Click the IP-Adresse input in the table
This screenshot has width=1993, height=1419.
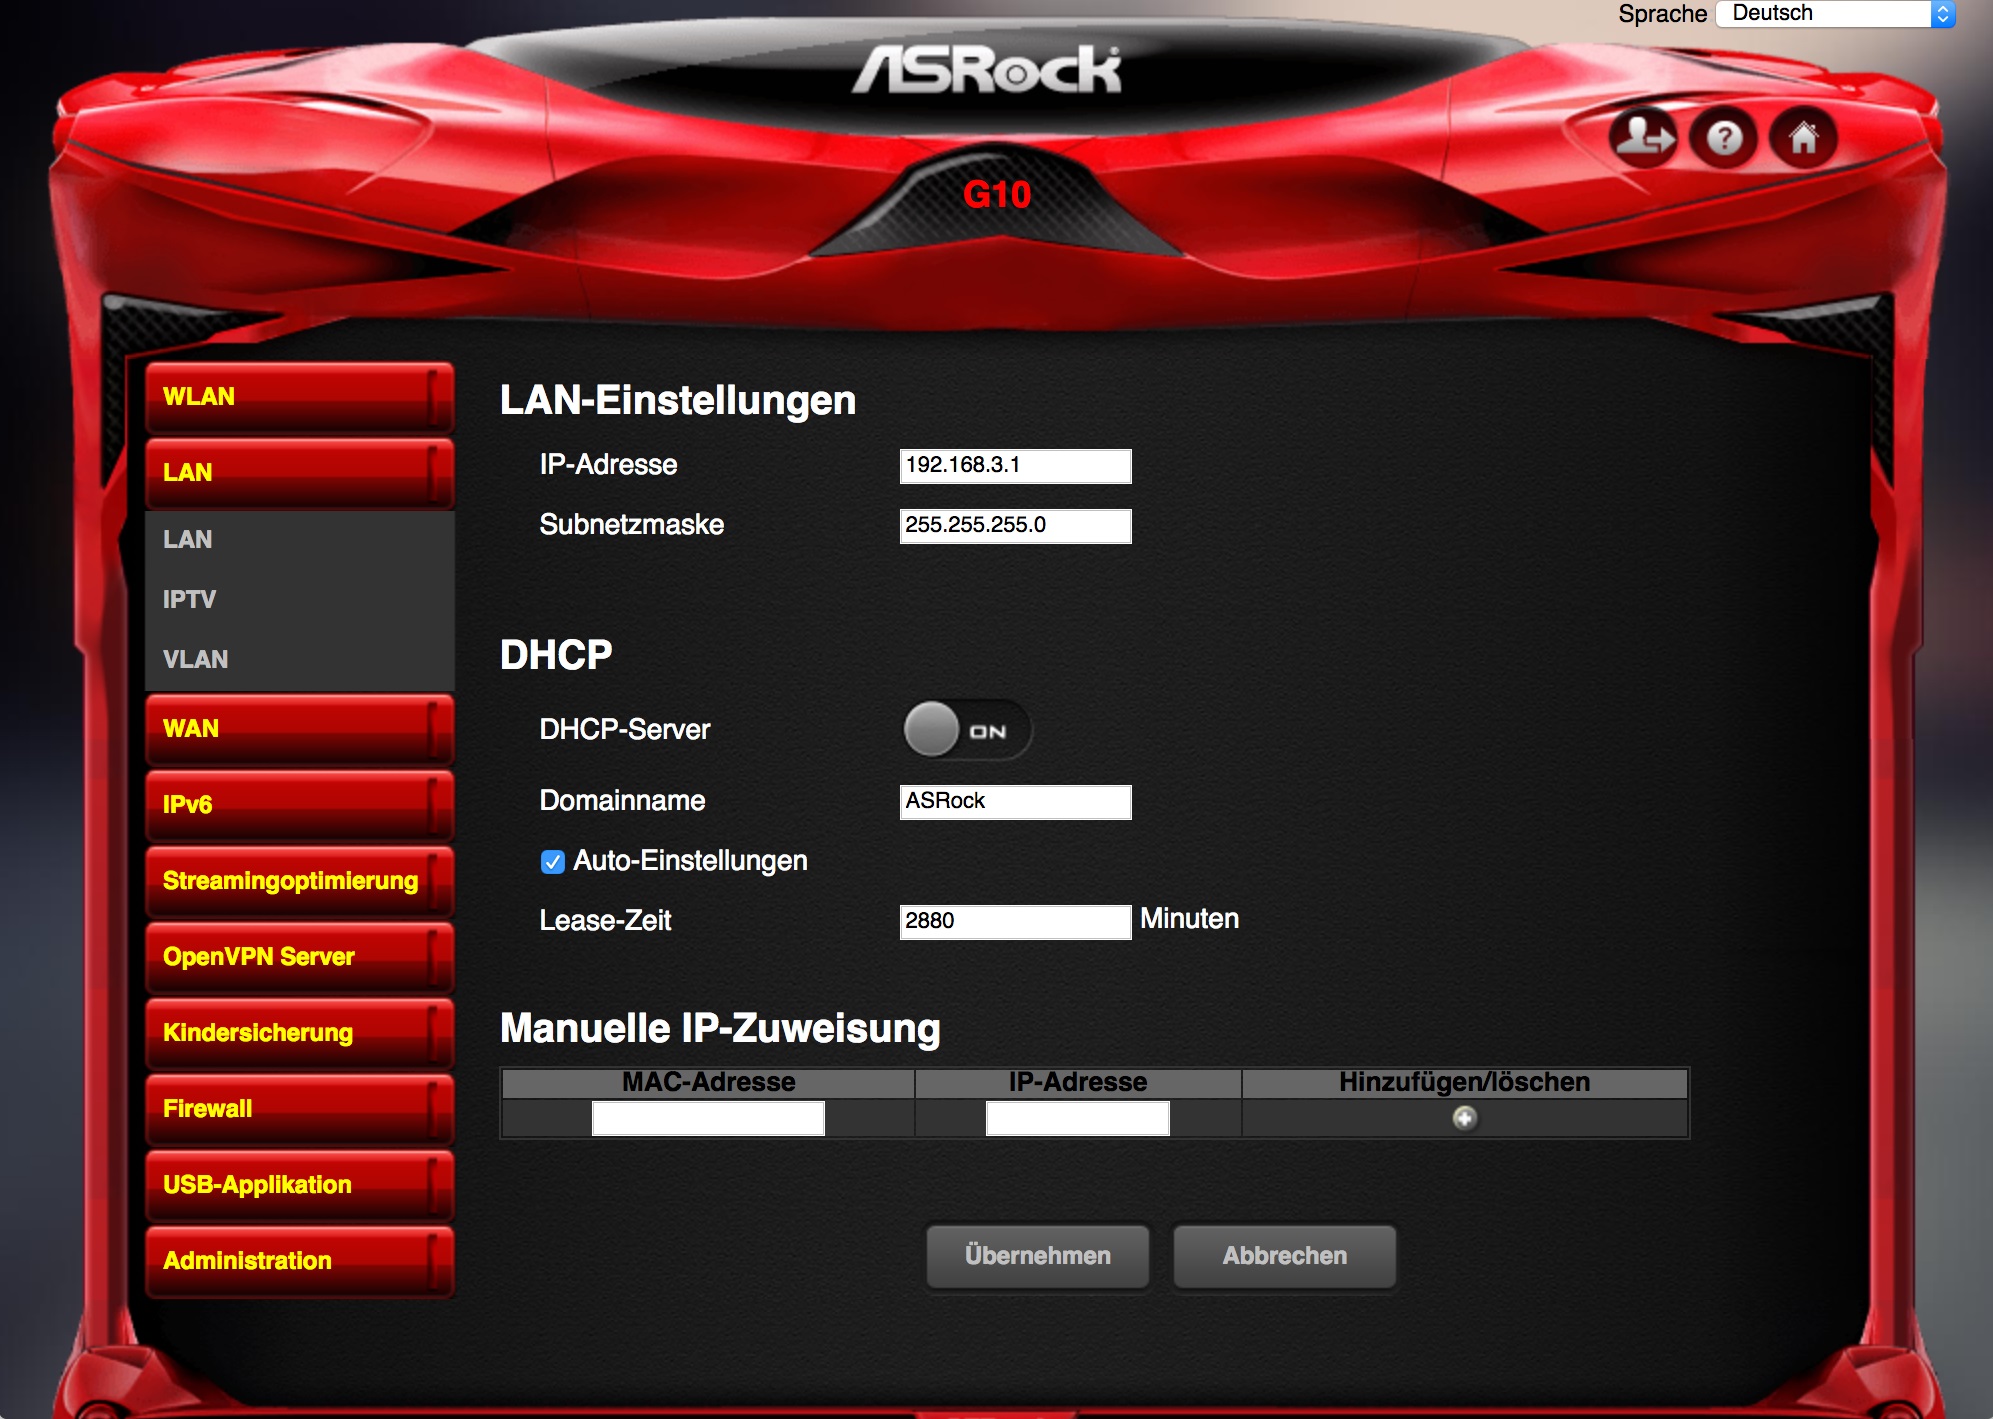tap(1078, 1118)
